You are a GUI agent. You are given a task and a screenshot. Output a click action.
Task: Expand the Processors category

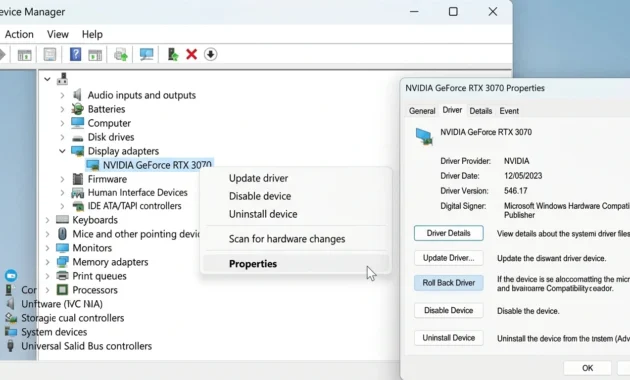click(x=47, y=290)
